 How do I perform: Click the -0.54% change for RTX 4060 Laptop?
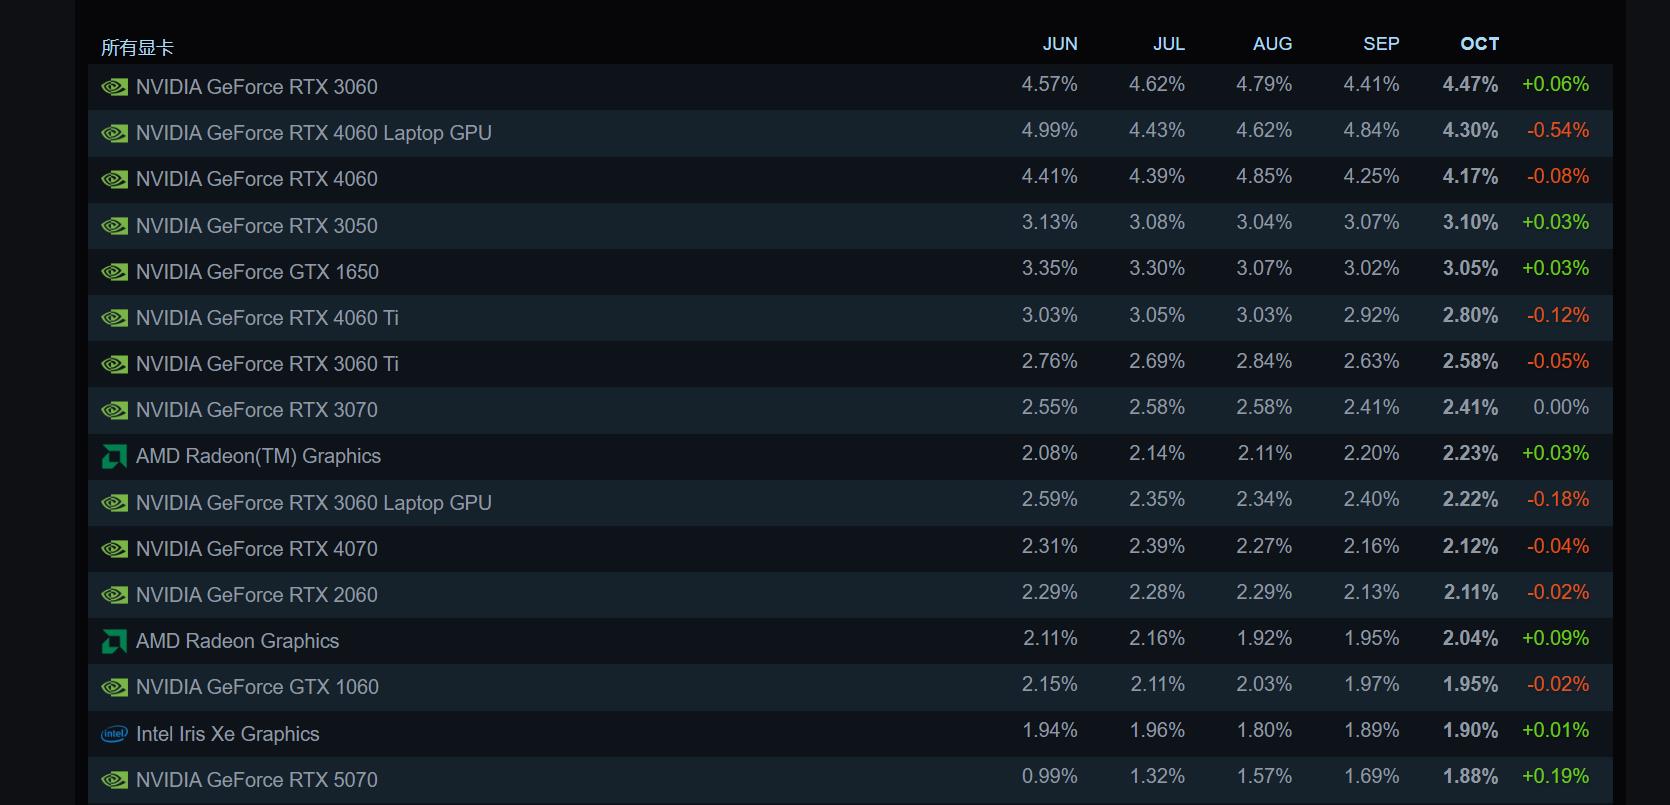pos(1557,131)
